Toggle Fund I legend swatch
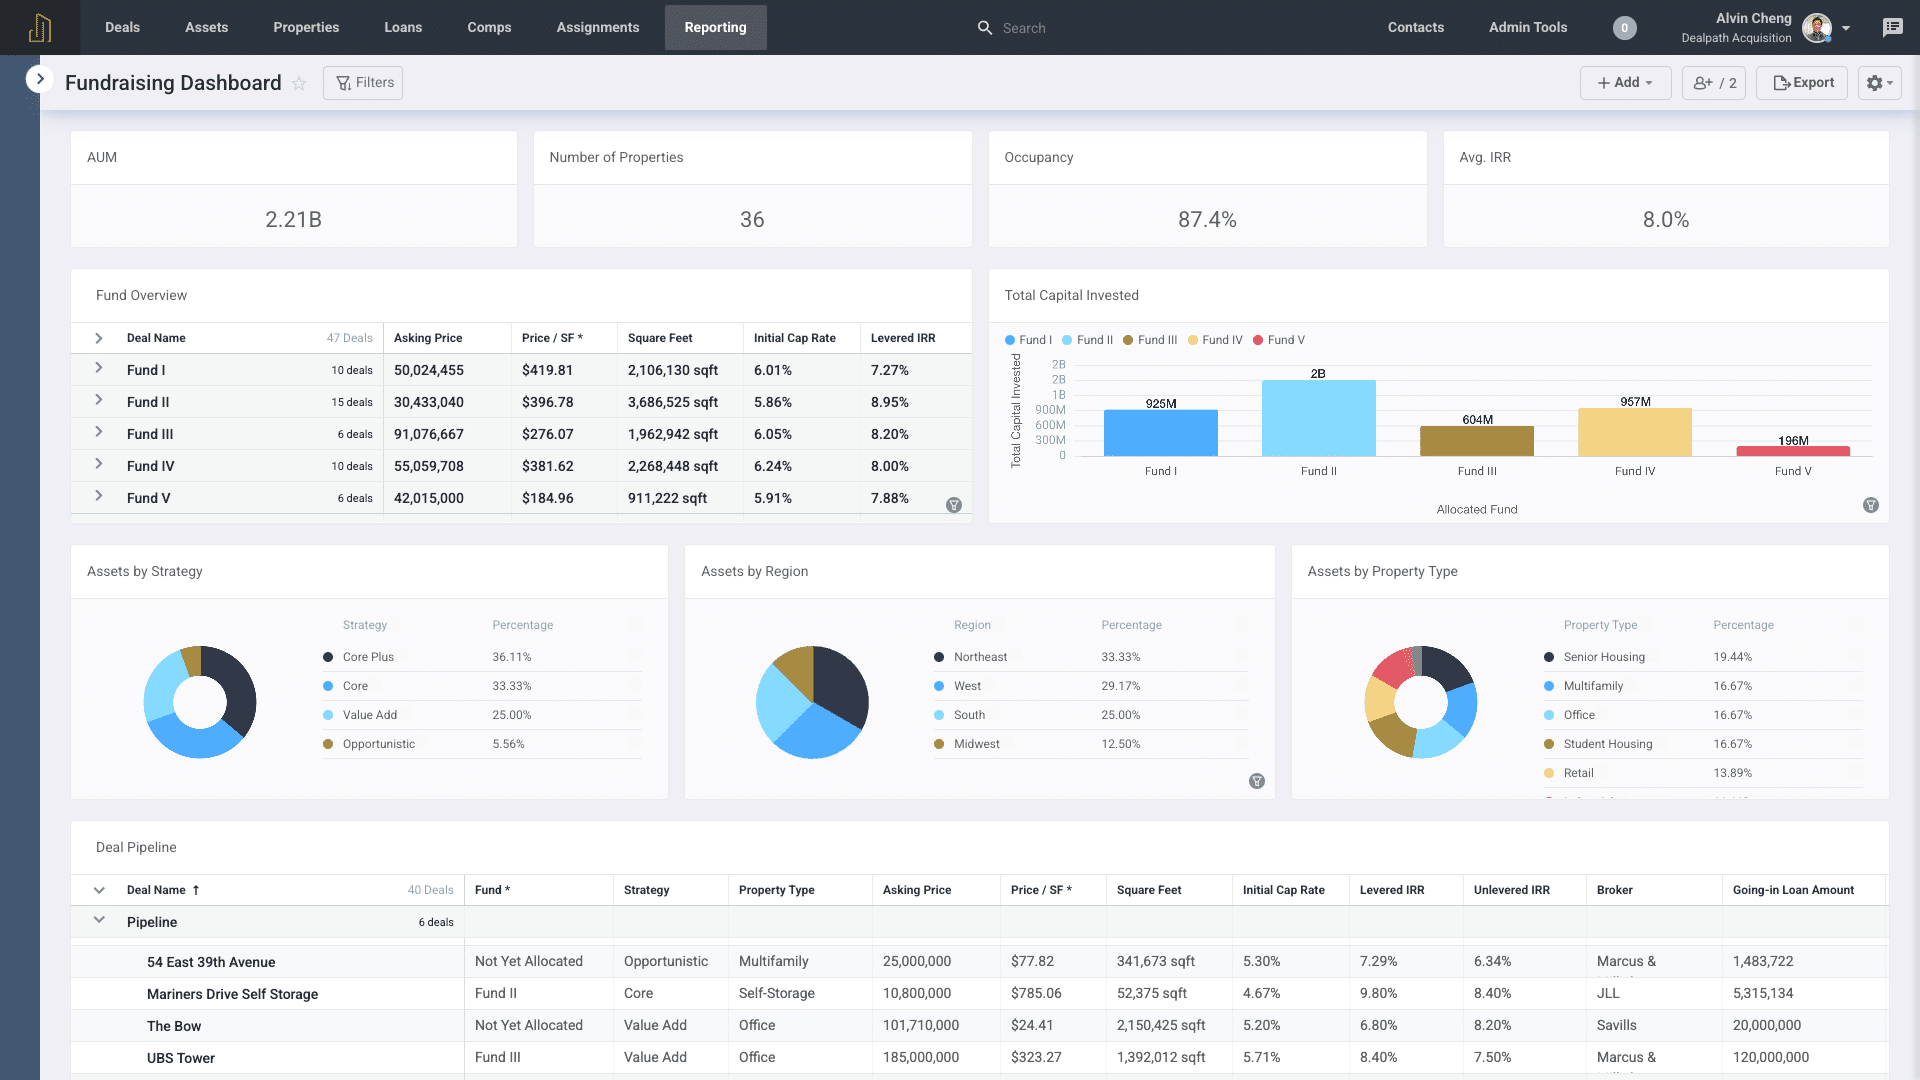 (1010, 340)
